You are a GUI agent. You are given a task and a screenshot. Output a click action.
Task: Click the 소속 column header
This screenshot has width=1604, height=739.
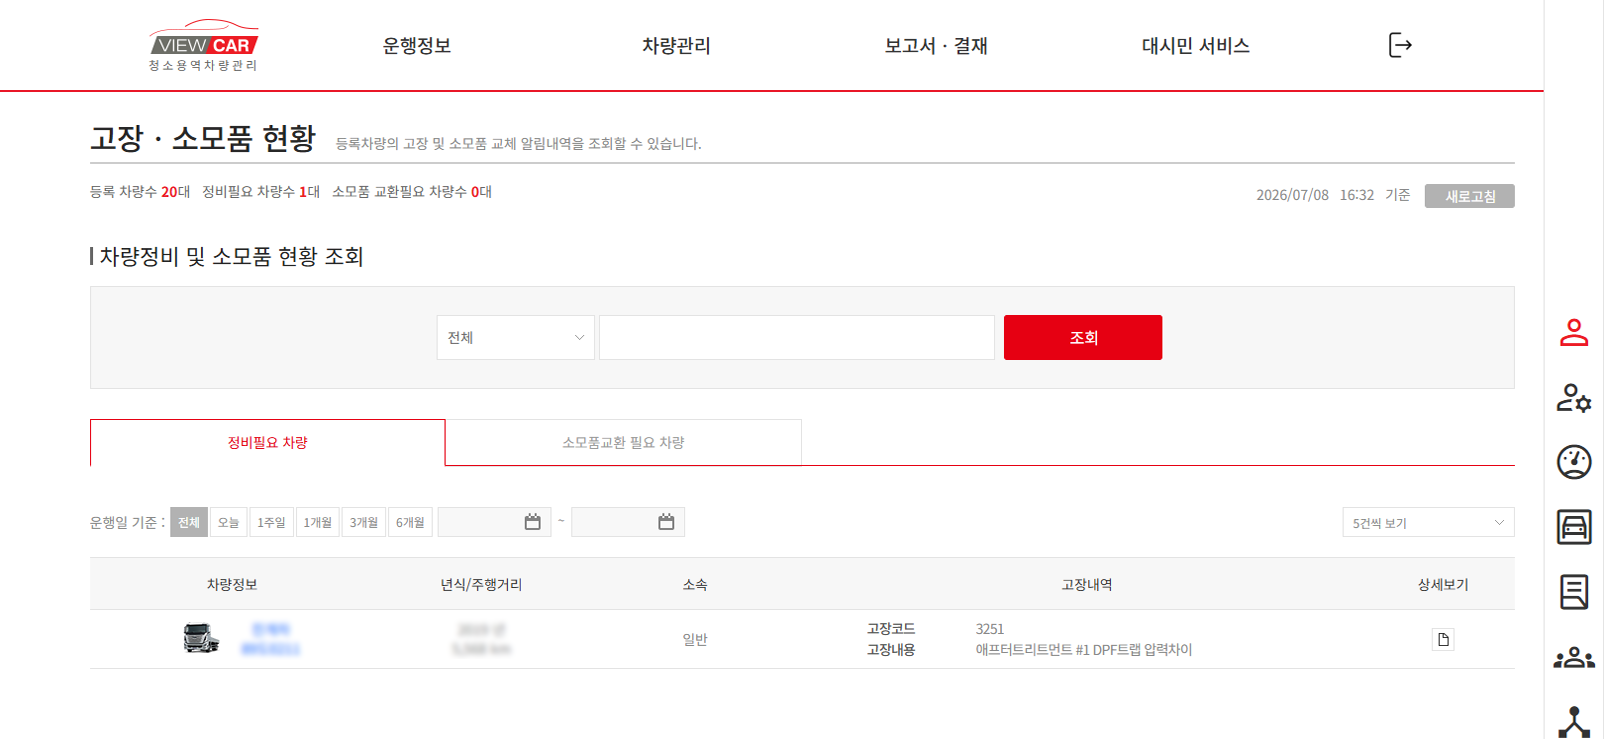click(x=695, y=584)
